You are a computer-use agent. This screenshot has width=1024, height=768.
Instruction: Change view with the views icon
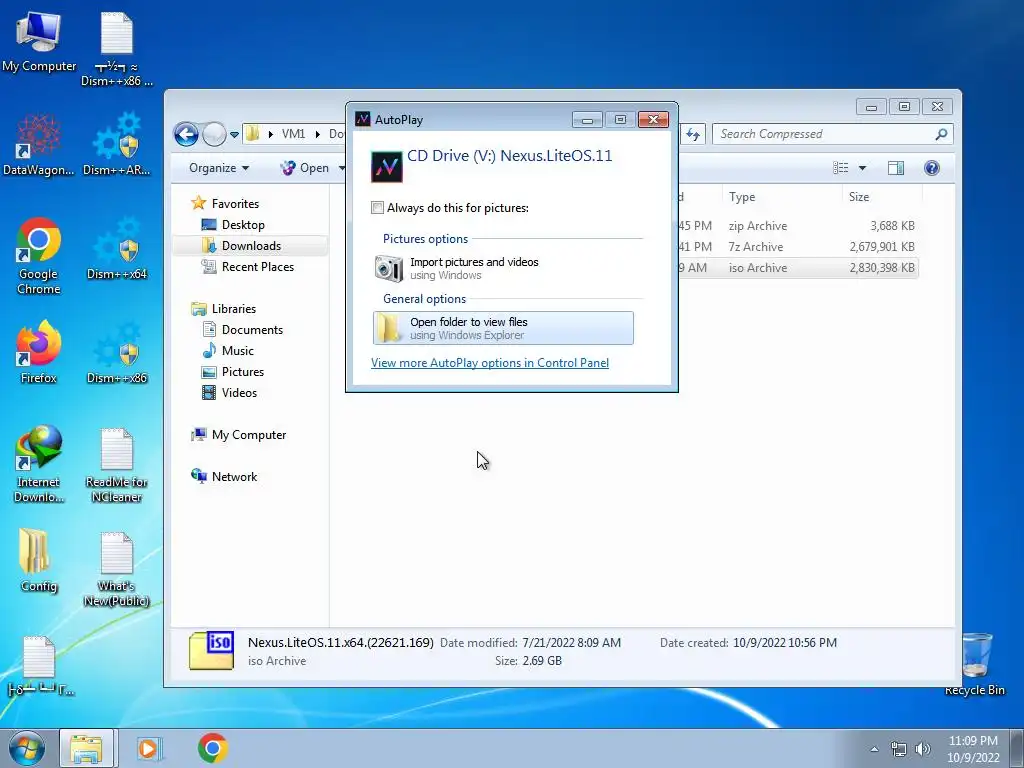(x=840, y=168)
